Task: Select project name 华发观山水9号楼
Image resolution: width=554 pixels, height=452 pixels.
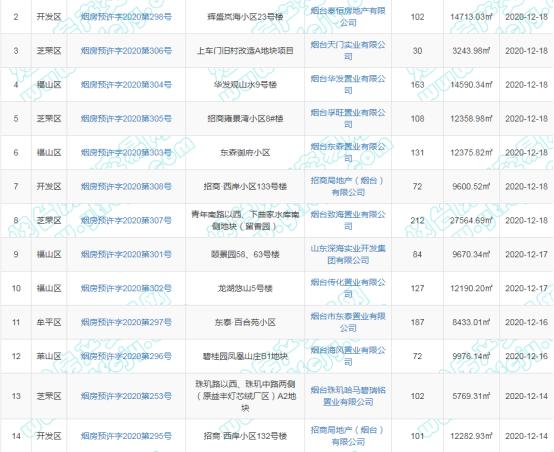Action: tap(245, 85)
